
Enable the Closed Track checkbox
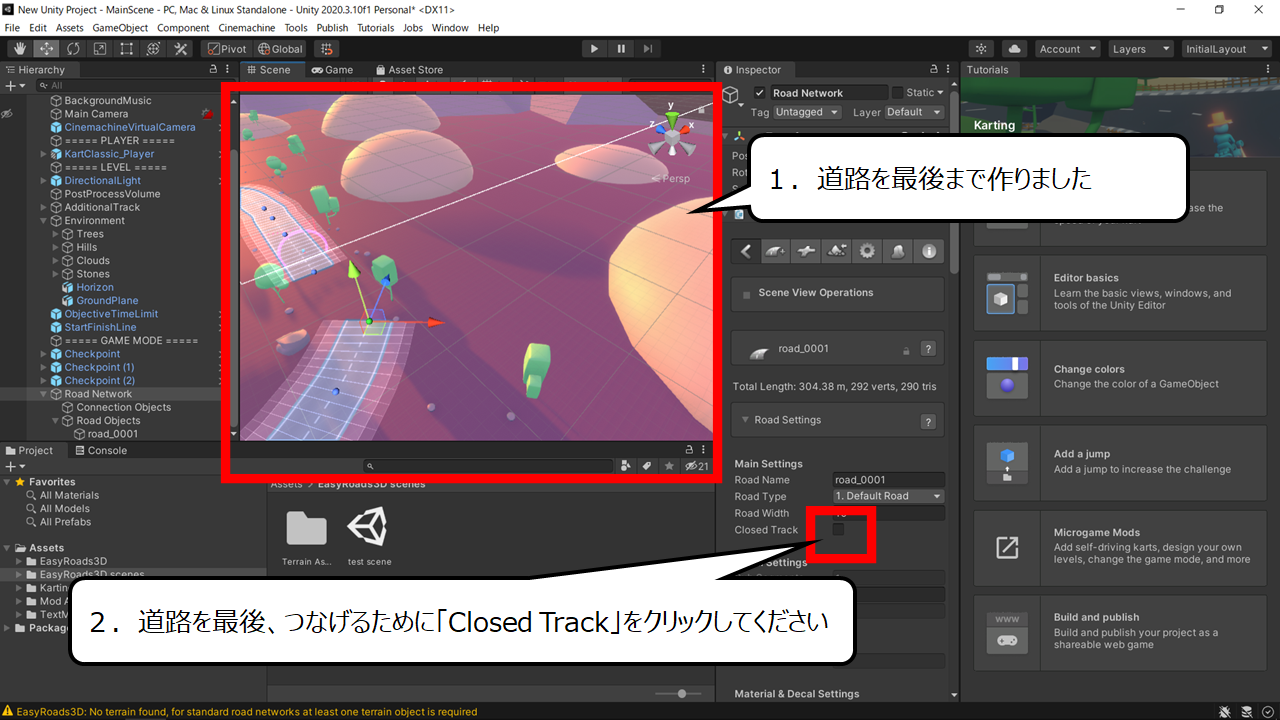839,529
